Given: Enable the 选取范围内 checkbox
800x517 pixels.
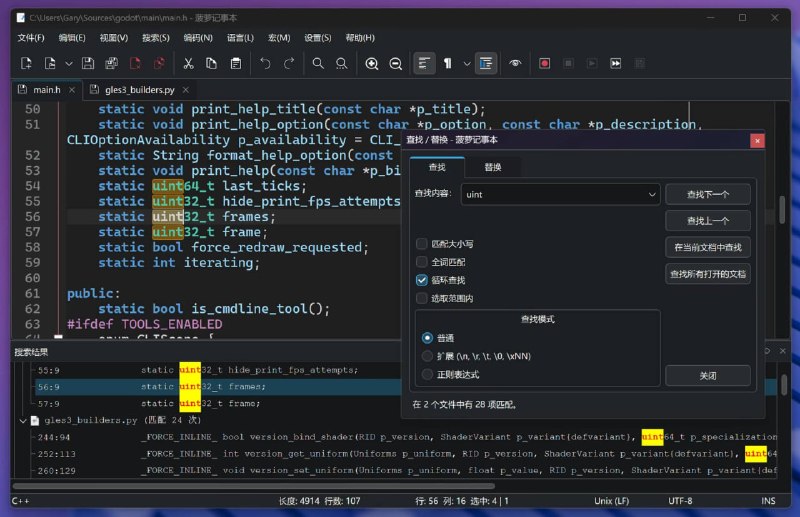Looking at the screenshot, I should pos(421,298).
